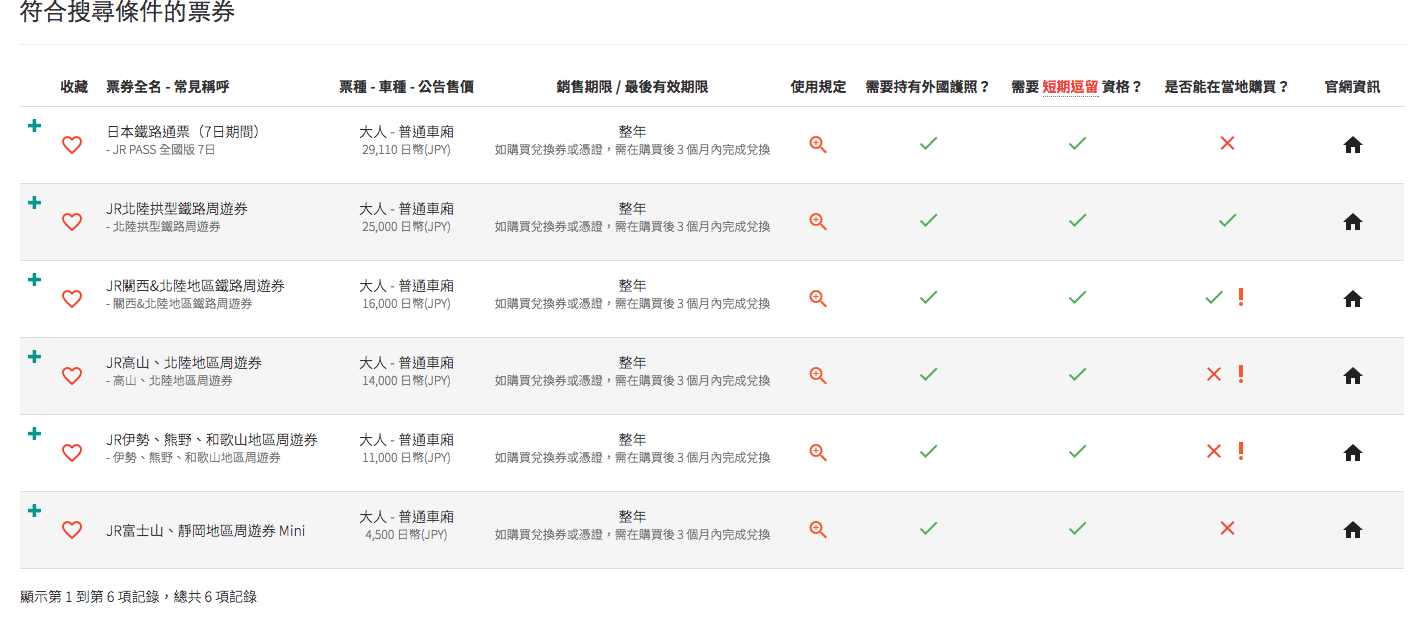This screenshot has height=635, width=1414.
Task: View usage rules magnifier for JR伊勢、熊野、和歌山地區周遊券
Action: 818,453
